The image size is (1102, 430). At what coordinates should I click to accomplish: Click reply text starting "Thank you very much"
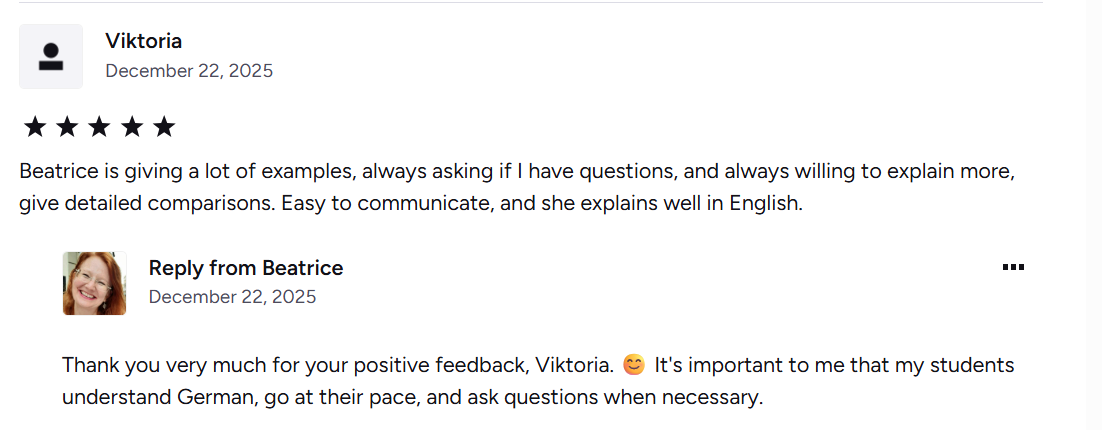pos(300,365)
